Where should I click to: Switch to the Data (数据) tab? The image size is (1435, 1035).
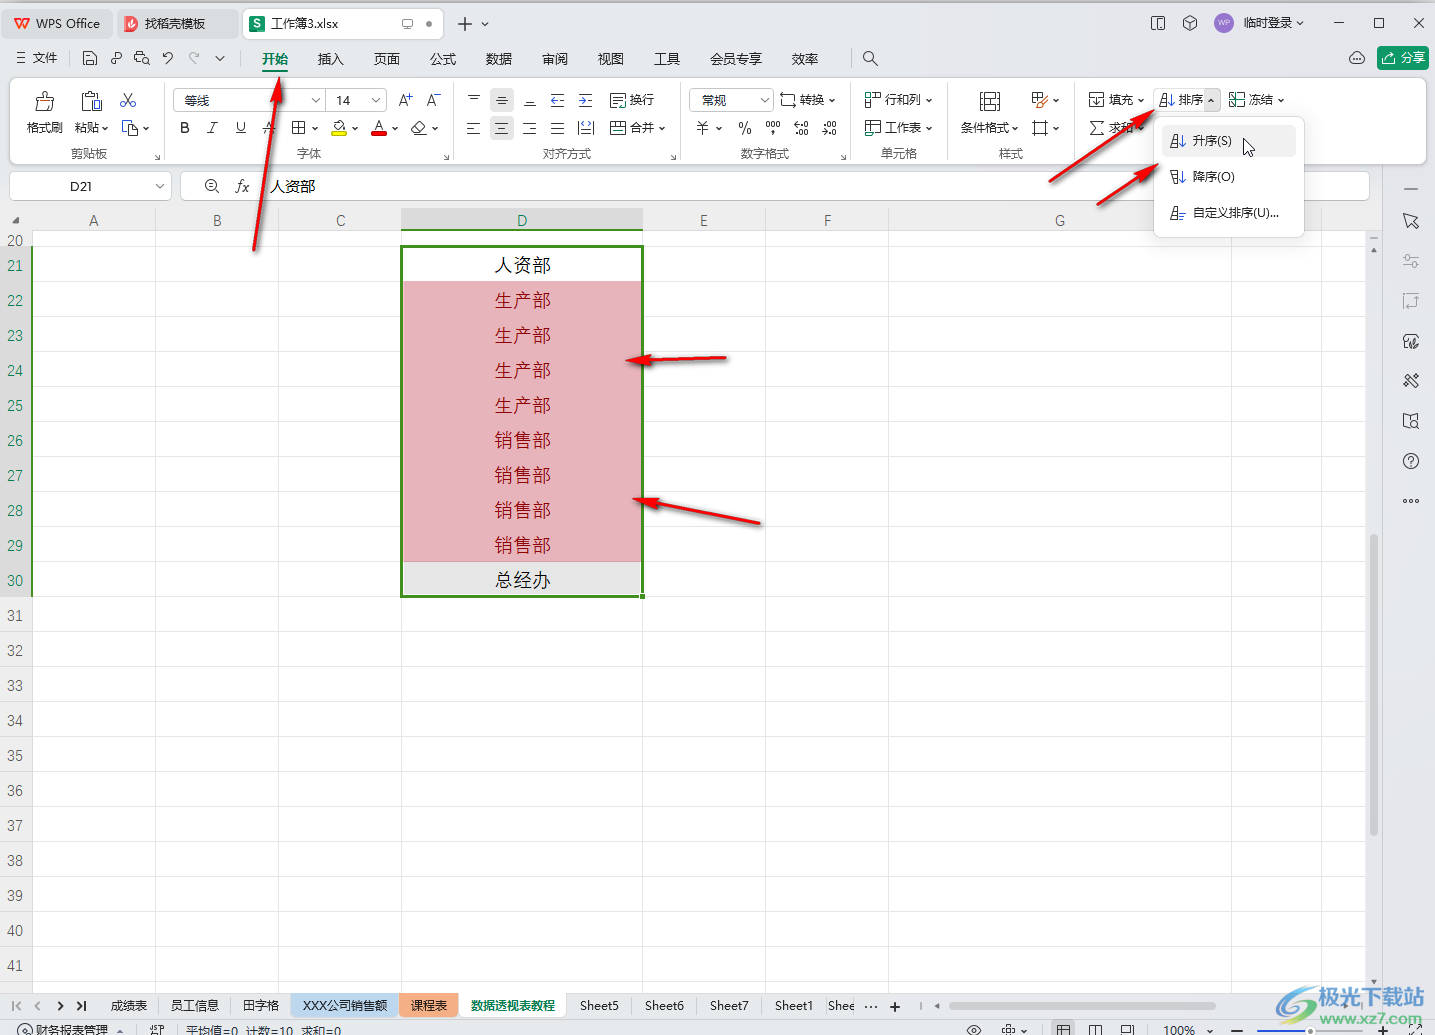pos(499,59)
